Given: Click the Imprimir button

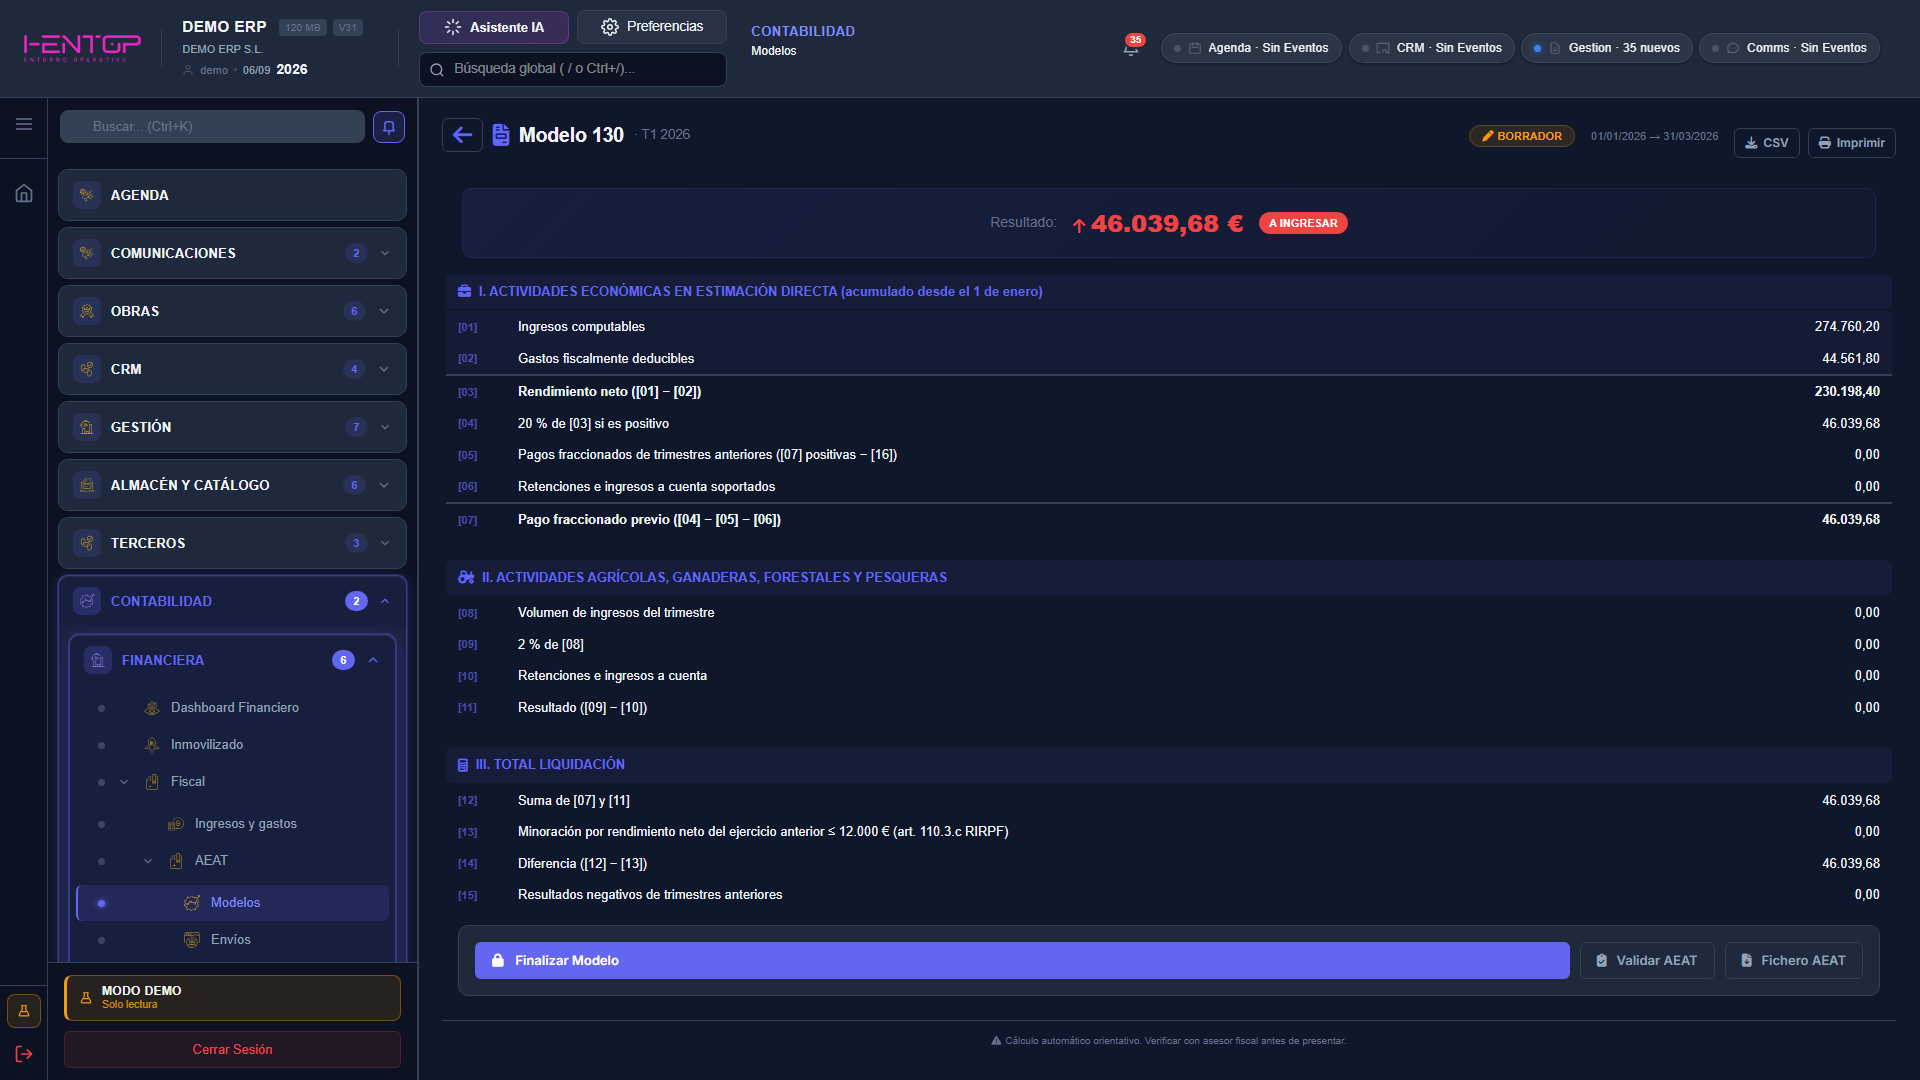Looking at the screenshot, I should [1852, 143].
